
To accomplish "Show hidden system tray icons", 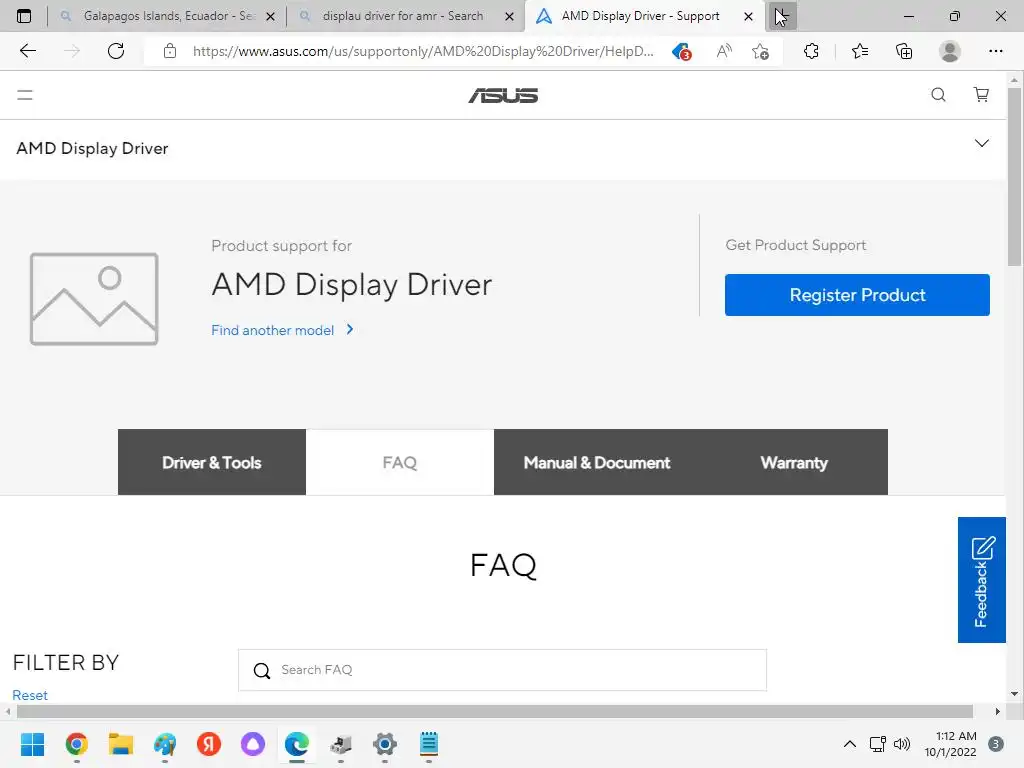I will [850, 744].
